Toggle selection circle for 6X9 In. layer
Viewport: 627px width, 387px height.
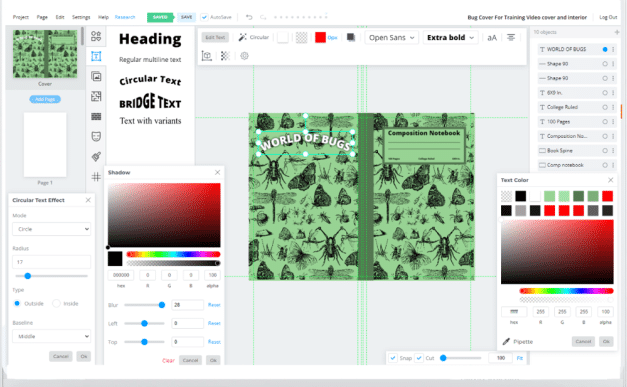[x=605, y=93]
